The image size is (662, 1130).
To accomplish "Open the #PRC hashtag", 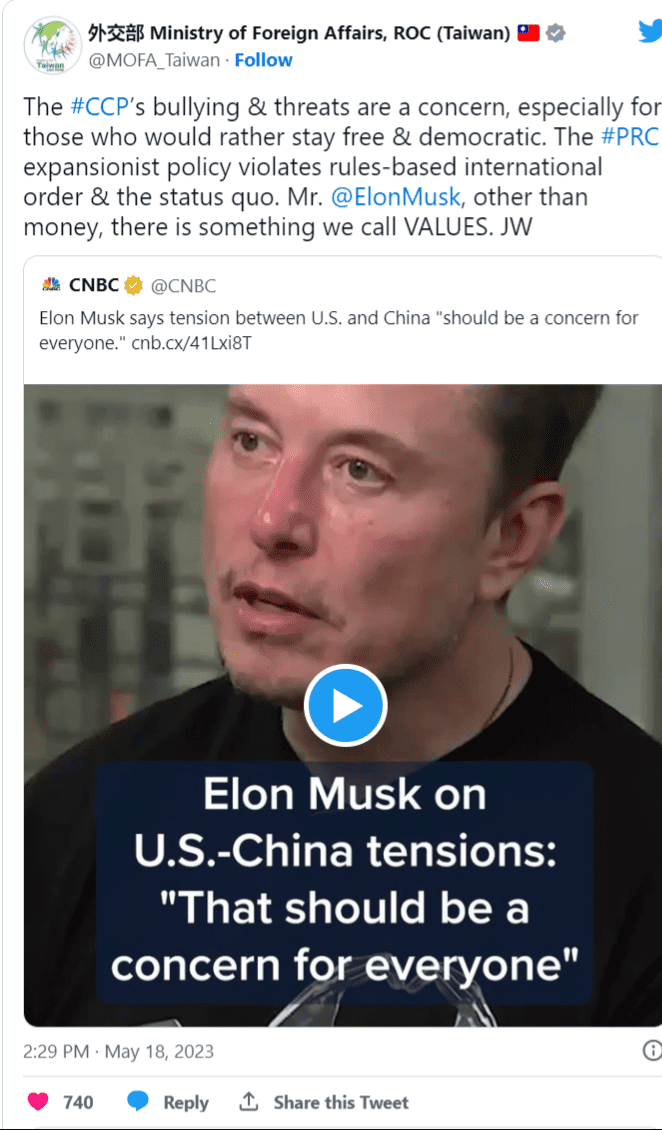I will (630, 136).
